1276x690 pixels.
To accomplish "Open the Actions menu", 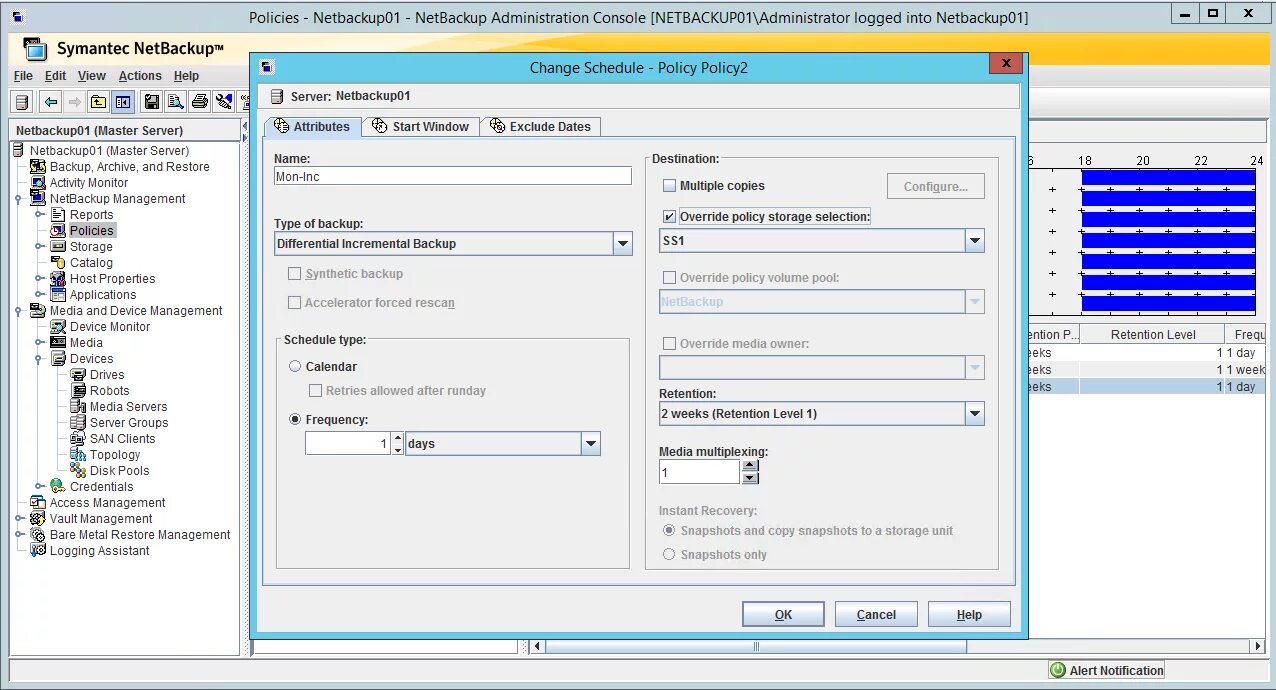I will [x=140, y=75].
